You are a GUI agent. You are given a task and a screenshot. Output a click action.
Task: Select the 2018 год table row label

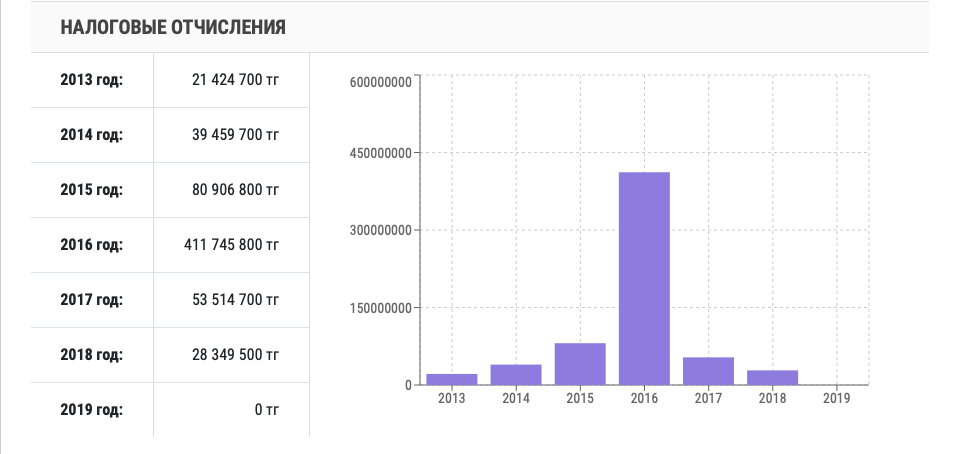pos(91,354)
